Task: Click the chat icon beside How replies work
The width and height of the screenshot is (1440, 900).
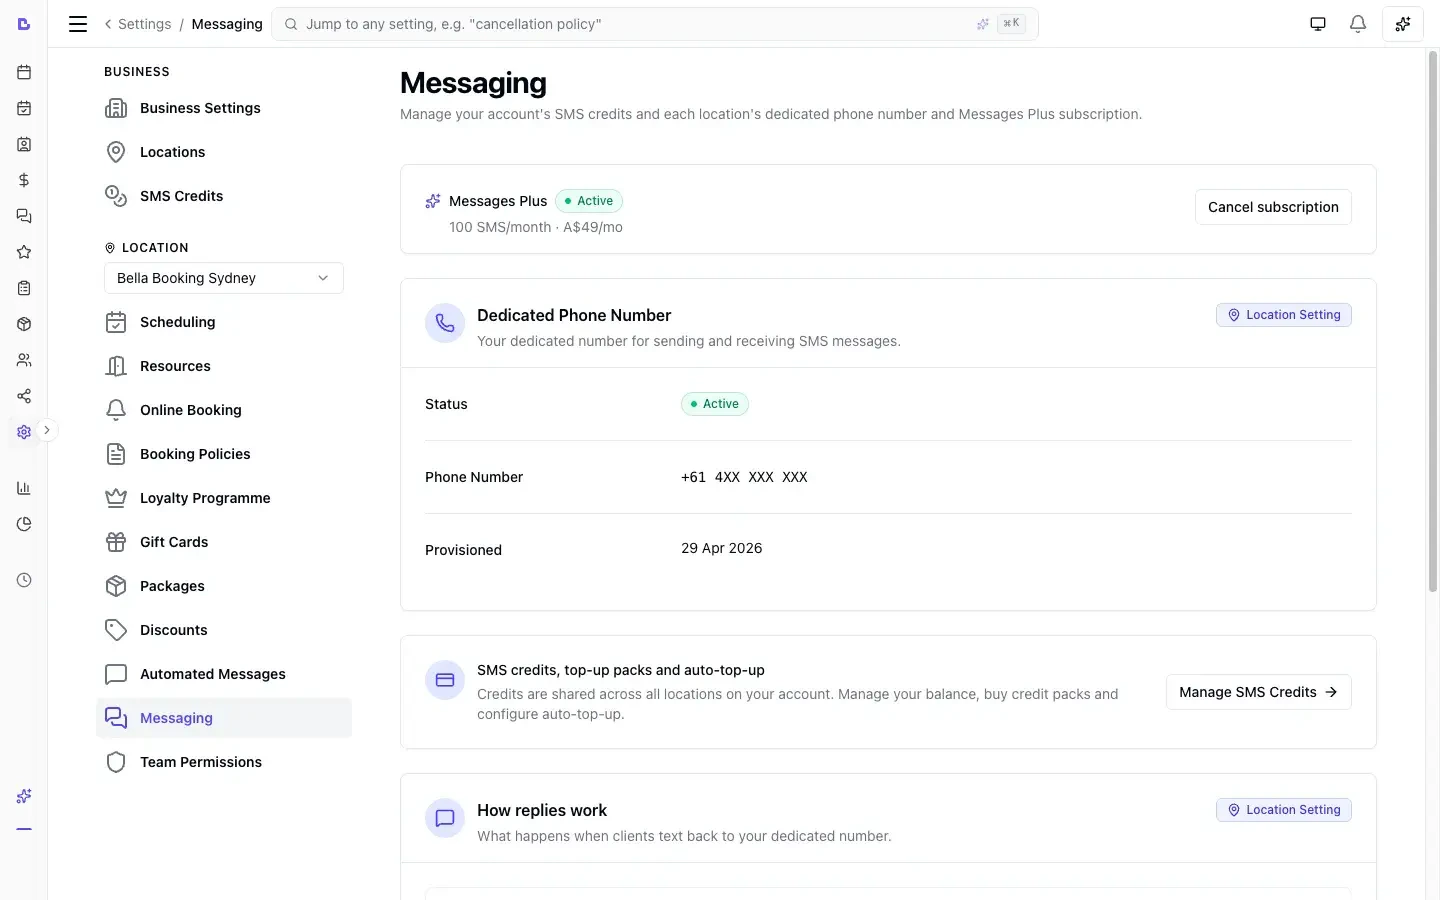Action: click(445, 818)
